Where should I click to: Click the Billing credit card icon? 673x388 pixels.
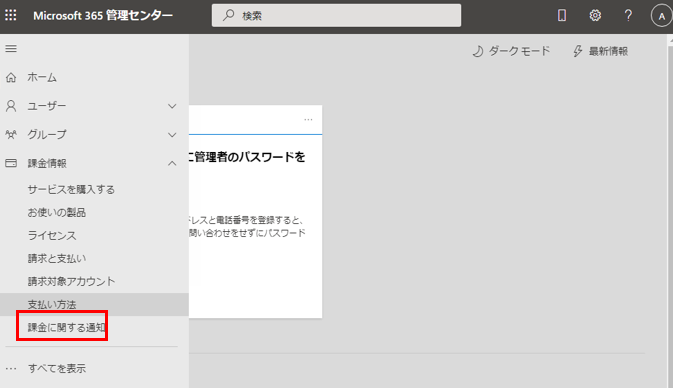[x=11, y=163]
